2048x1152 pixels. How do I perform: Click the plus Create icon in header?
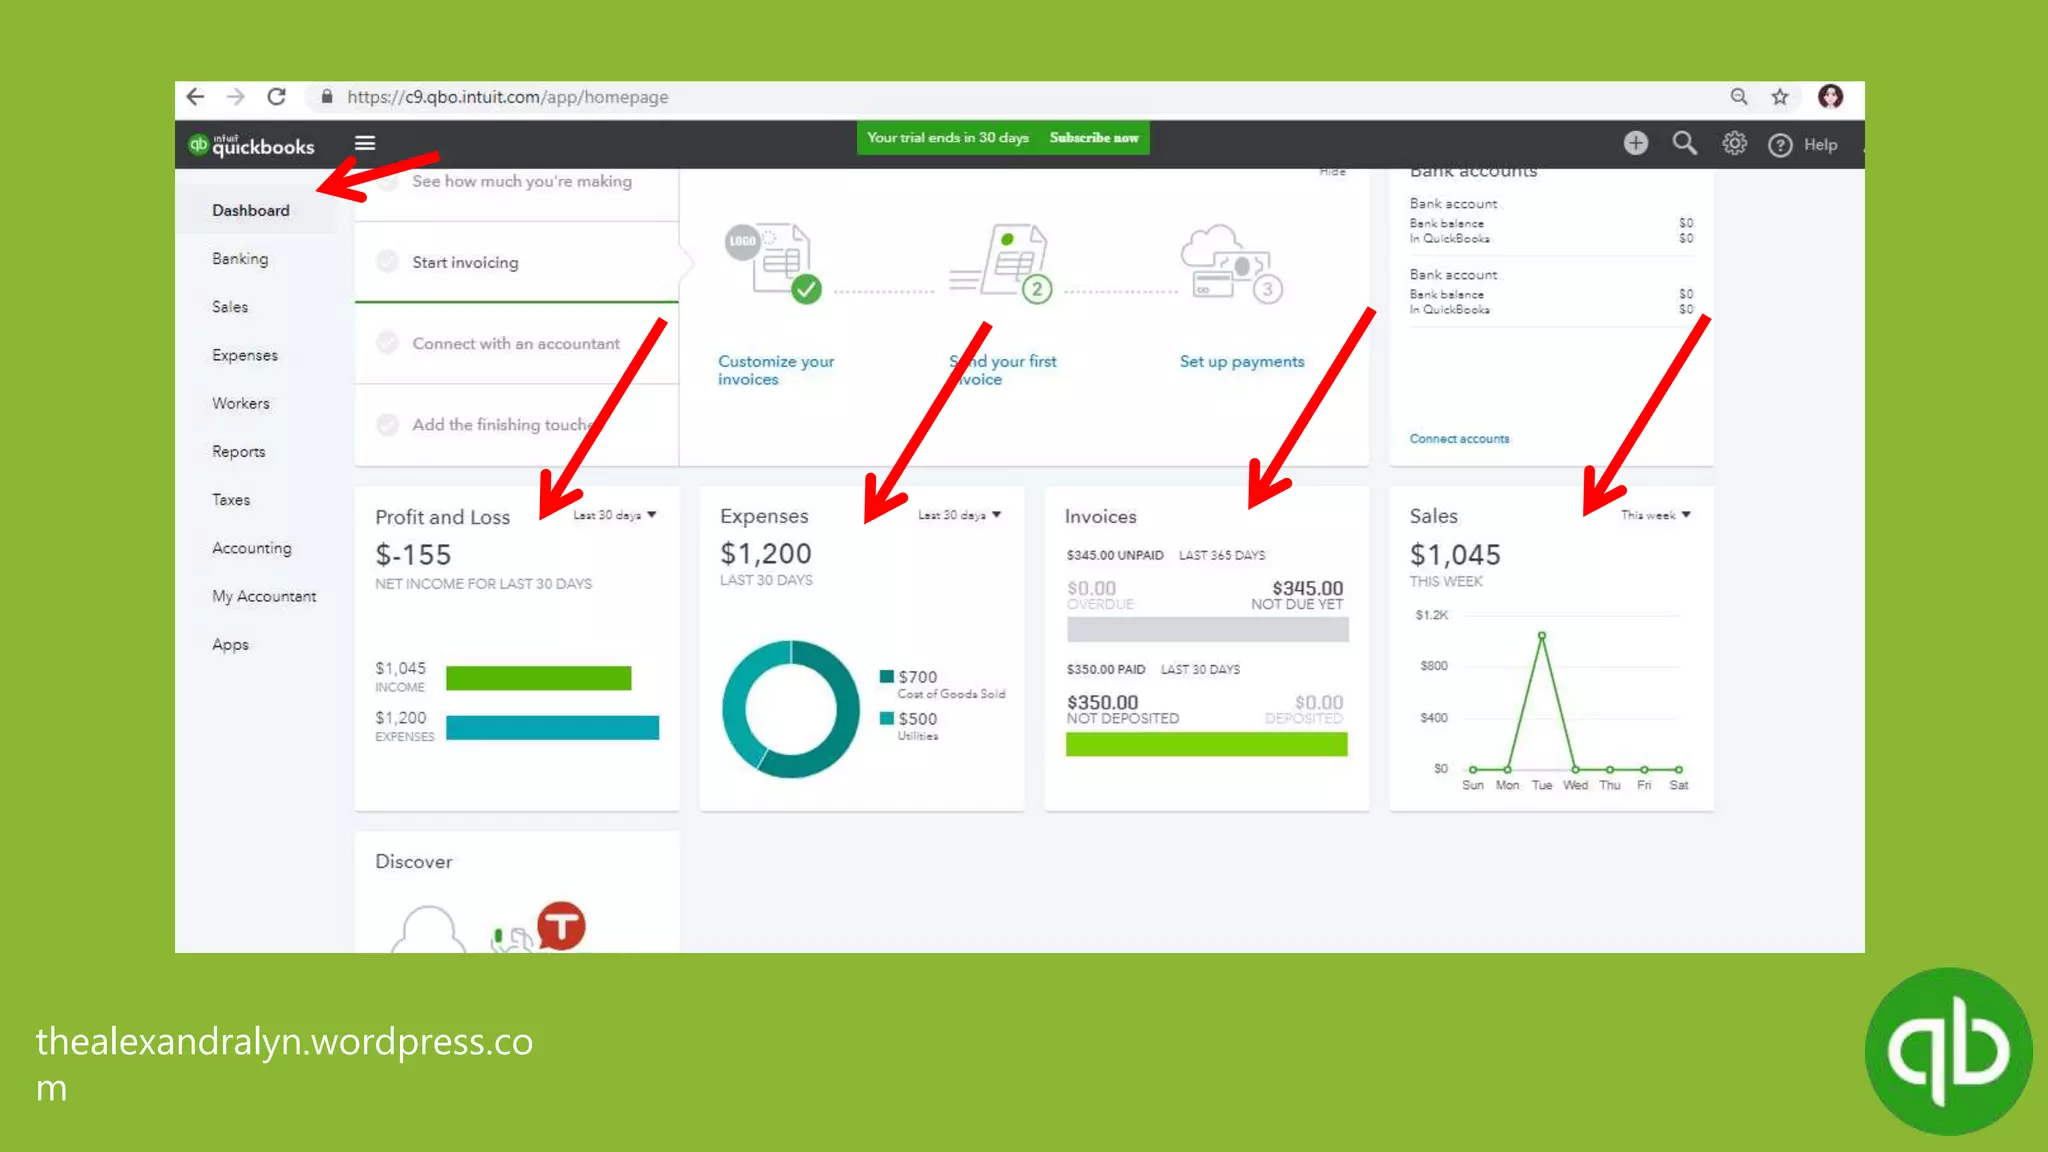[x=1635, y=143]
